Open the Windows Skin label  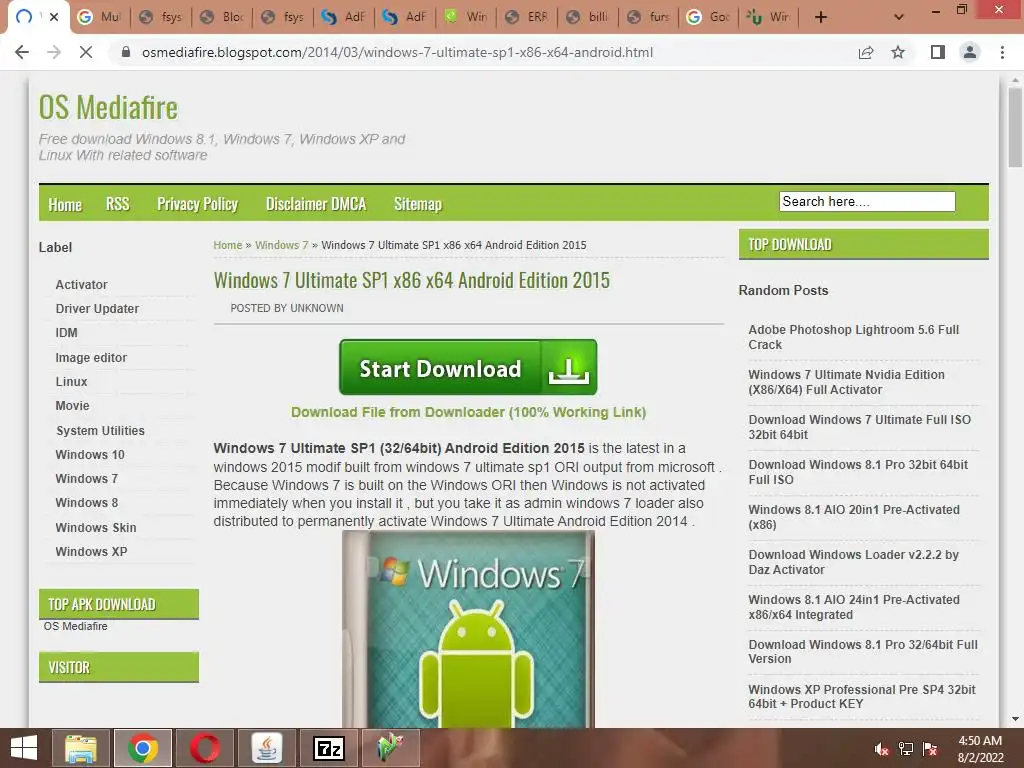tap(95, 527)
